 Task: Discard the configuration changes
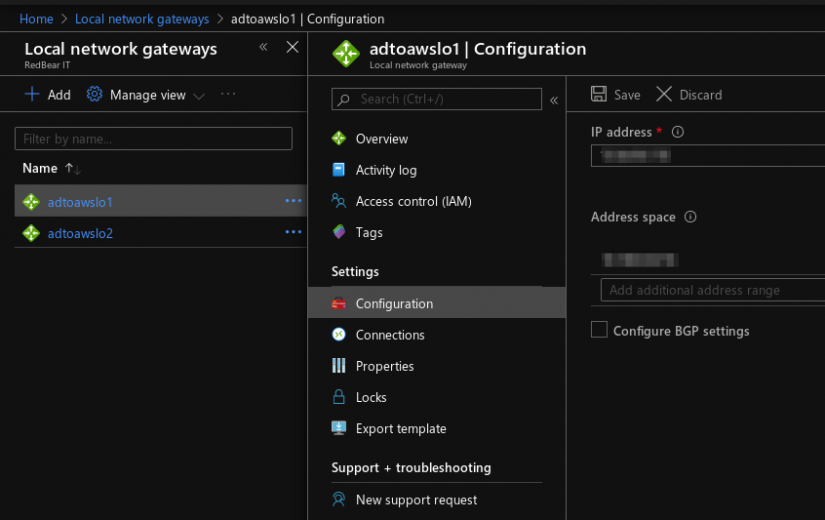pos(689,95)
